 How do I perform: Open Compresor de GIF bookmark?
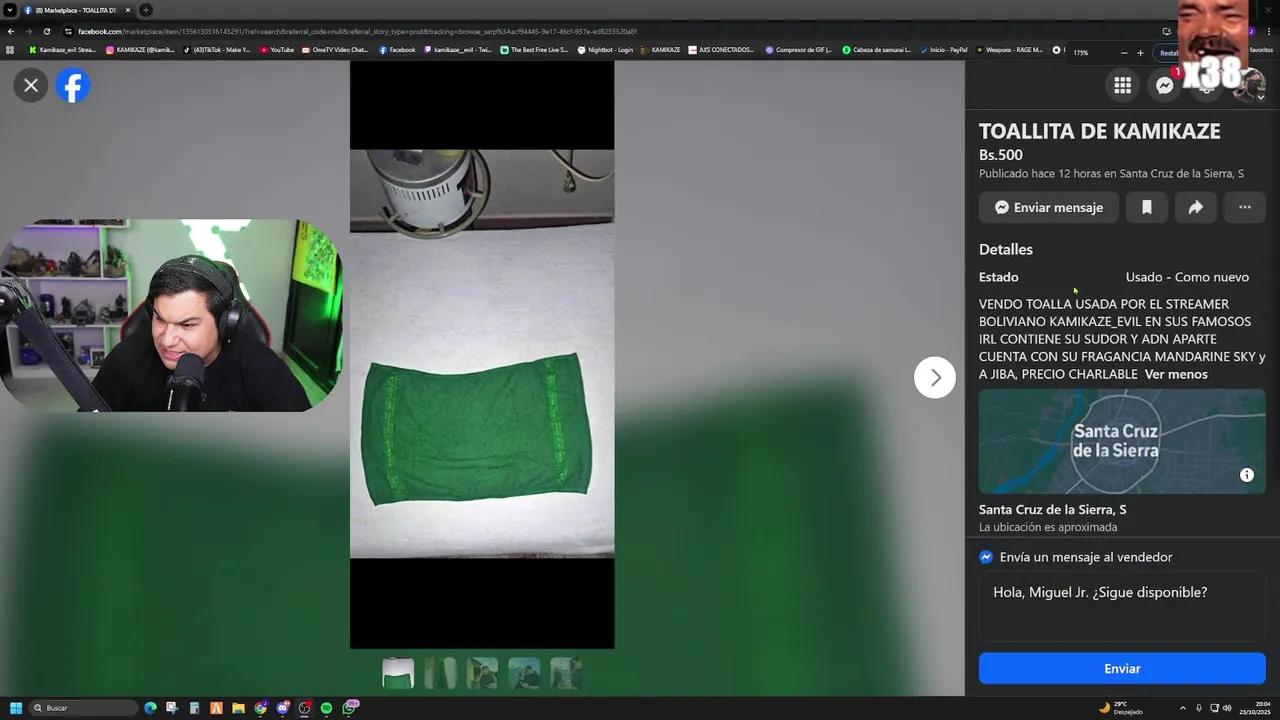(799, 50)
